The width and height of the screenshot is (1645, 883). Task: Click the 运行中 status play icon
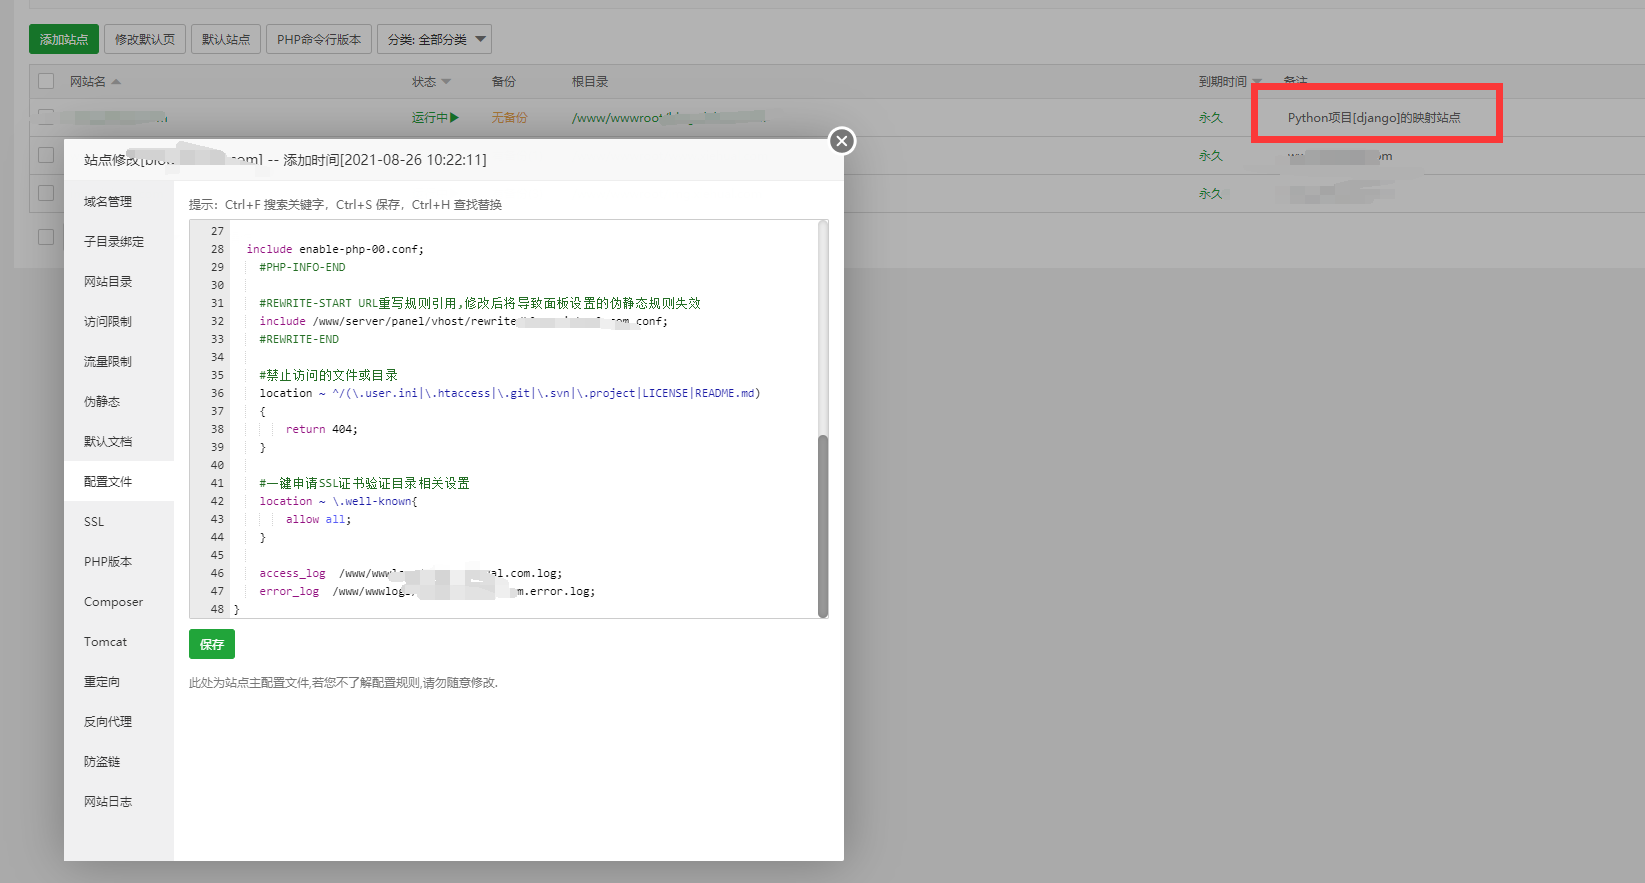[455, 117]
